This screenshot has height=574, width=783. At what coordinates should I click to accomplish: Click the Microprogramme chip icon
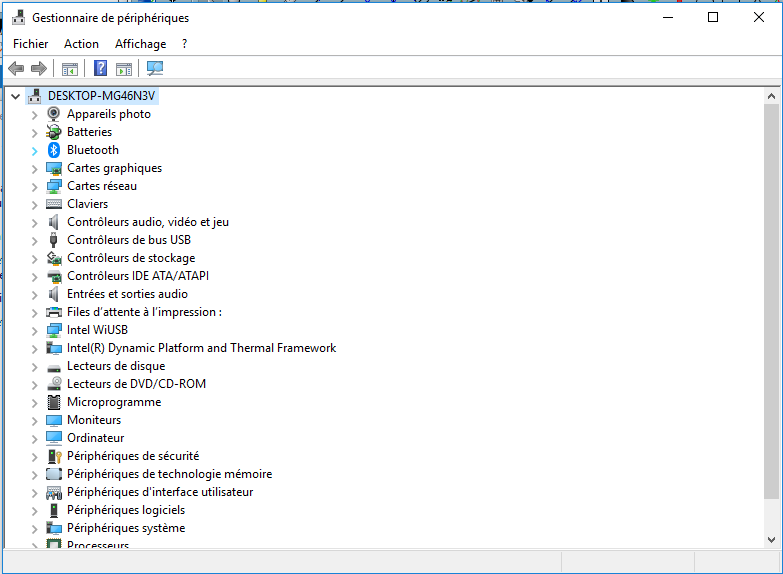pyautogui.click(x=53, y=402)
